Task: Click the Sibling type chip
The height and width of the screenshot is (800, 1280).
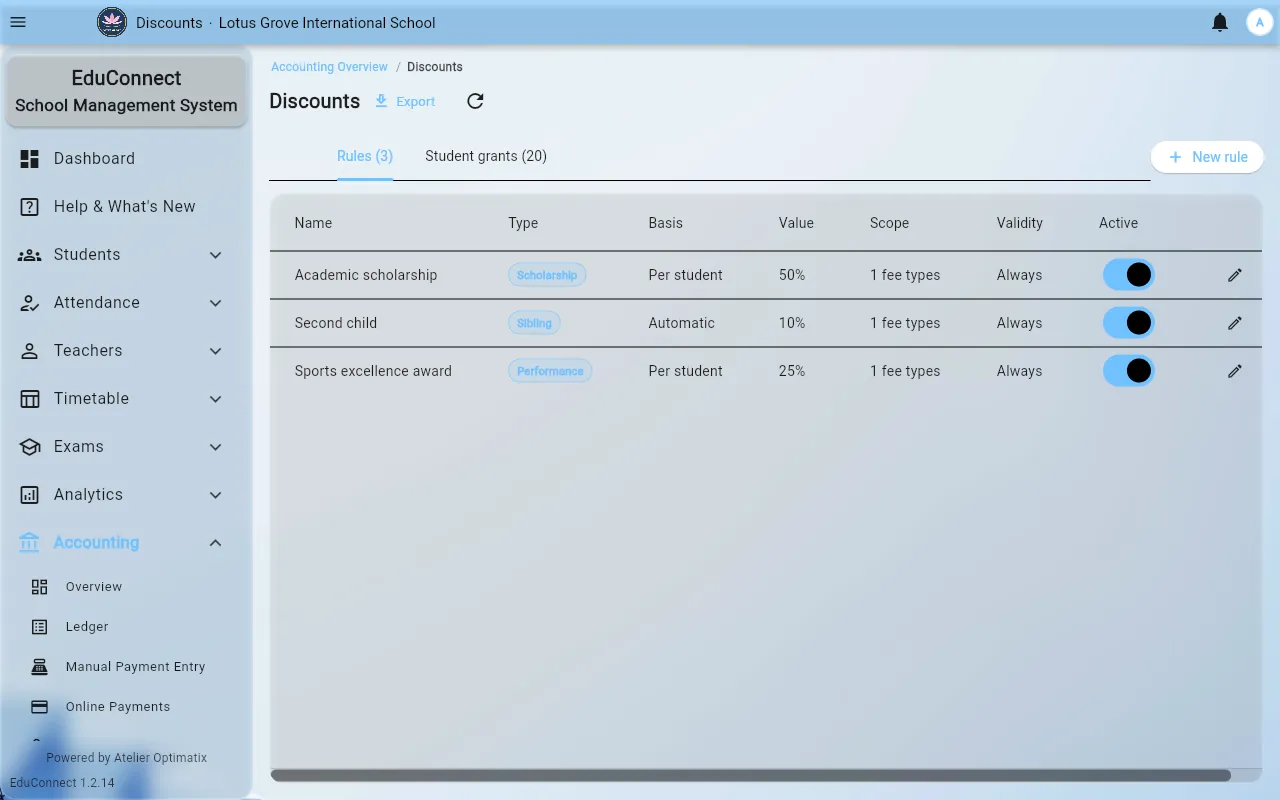Action: tap(534, 323)
